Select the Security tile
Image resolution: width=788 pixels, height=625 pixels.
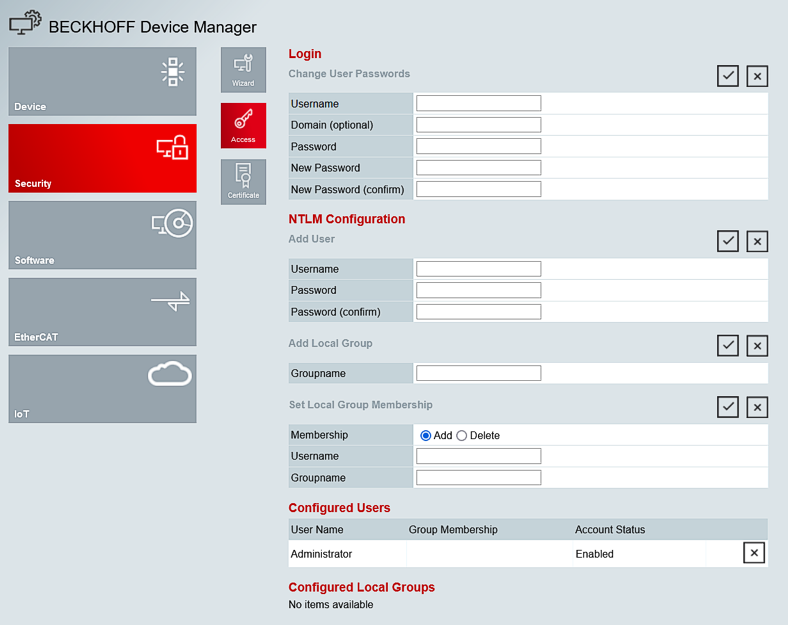coord(103,158)
